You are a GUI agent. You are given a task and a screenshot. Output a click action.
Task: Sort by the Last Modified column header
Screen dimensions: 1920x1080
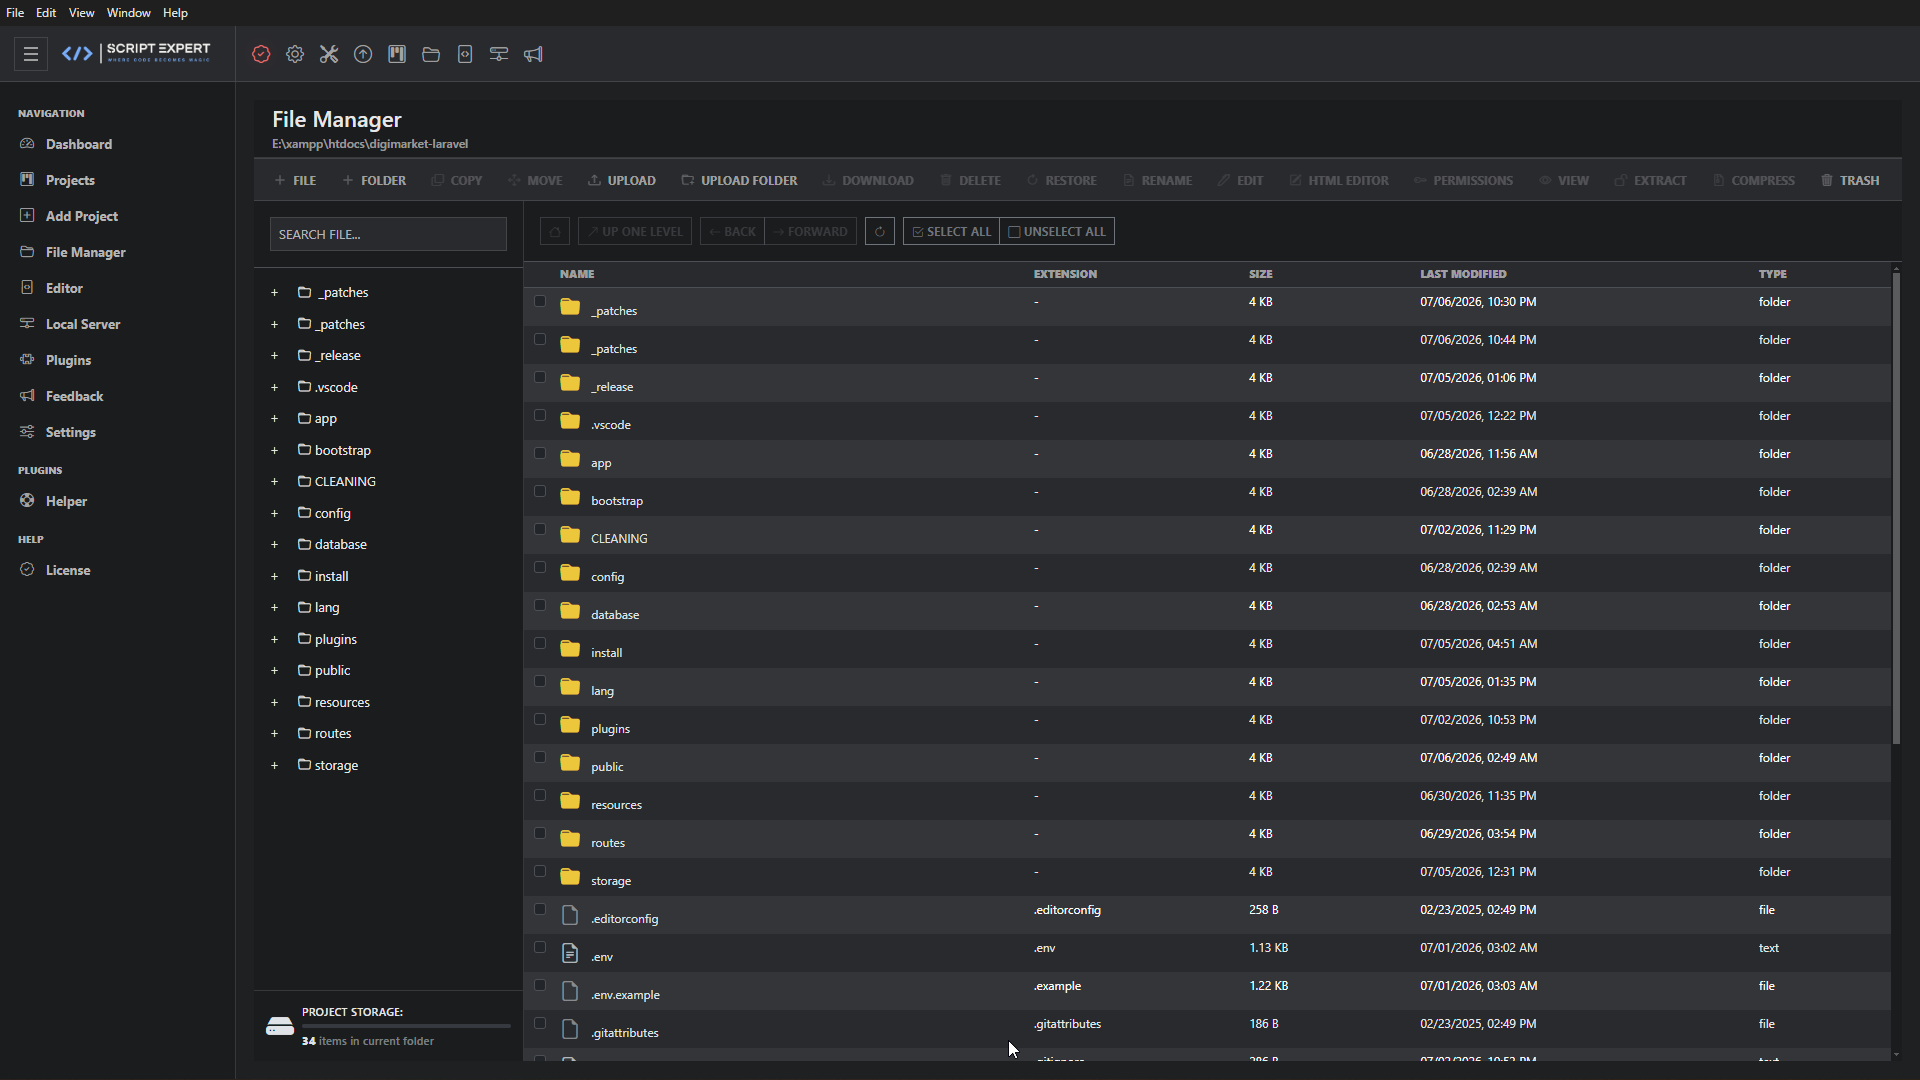tap(1463, 274)
